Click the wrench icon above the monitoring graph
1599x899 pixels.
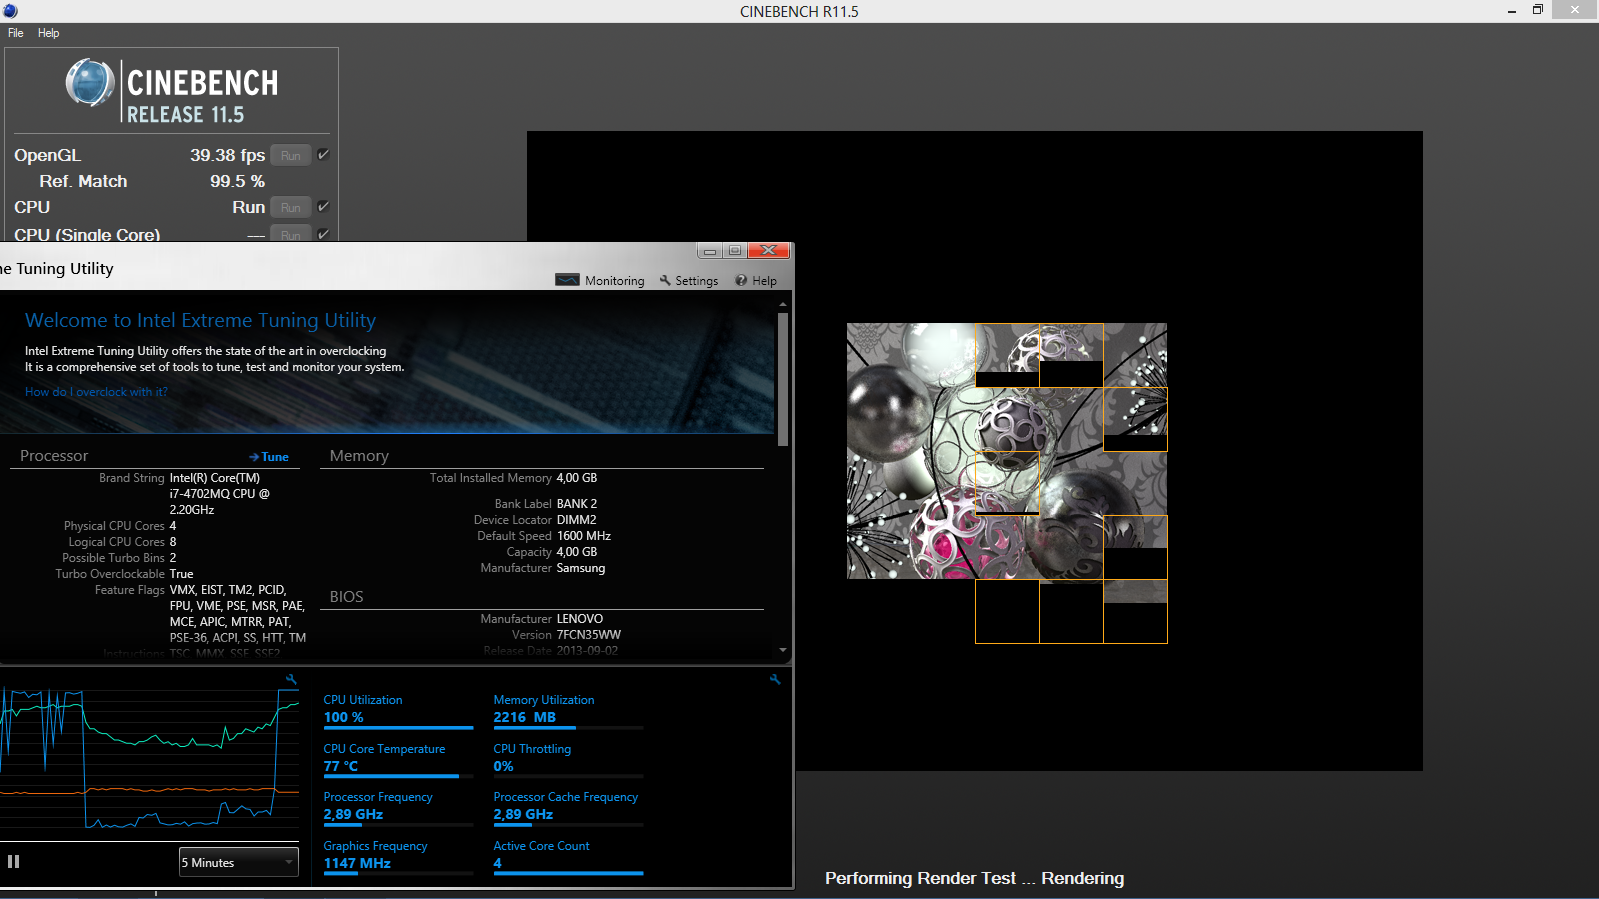point(291,679)
